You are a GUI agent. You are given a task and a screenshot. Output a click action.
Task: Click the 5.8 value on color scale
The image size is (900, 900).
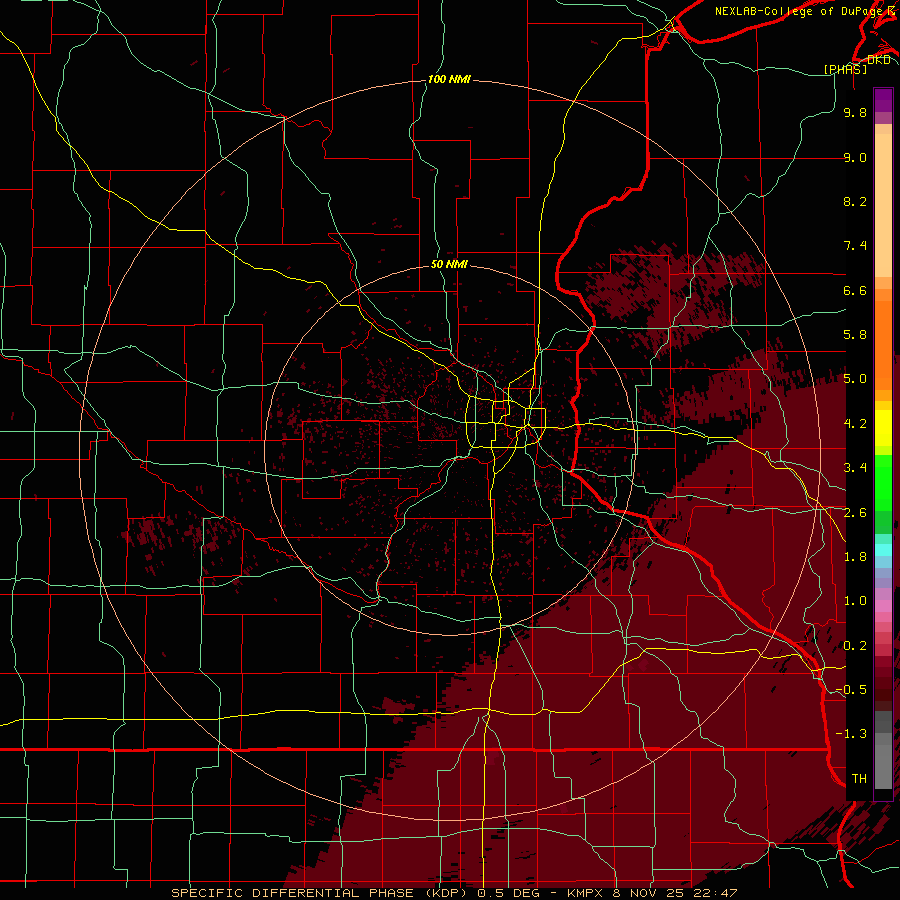[x=855, y=335]
